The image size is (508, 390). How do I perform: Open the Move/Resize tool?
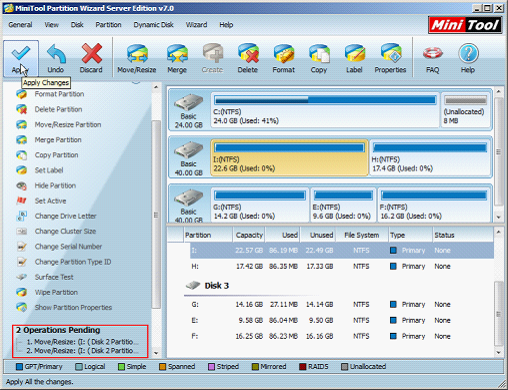[x=137, y=58]
